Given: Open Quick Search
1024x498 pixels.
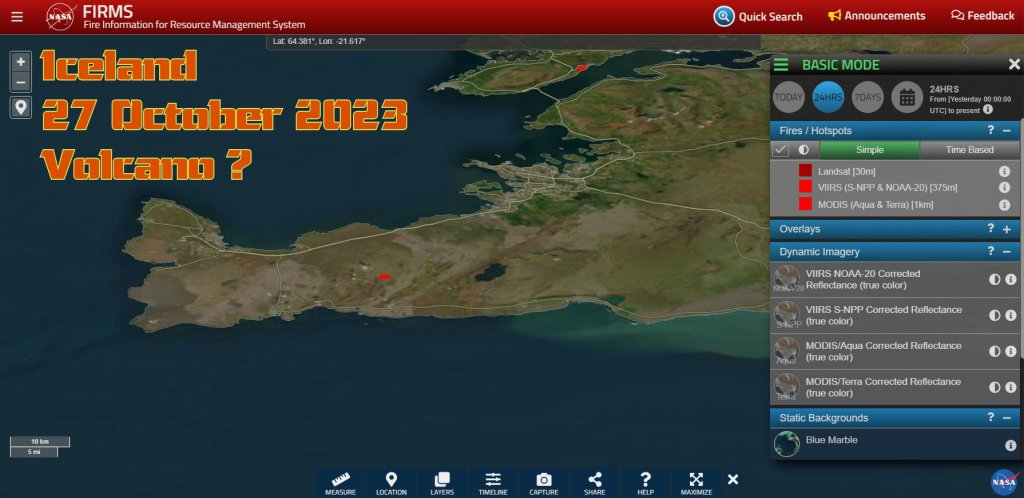Looking at the screenshot, I should (759, 16).
